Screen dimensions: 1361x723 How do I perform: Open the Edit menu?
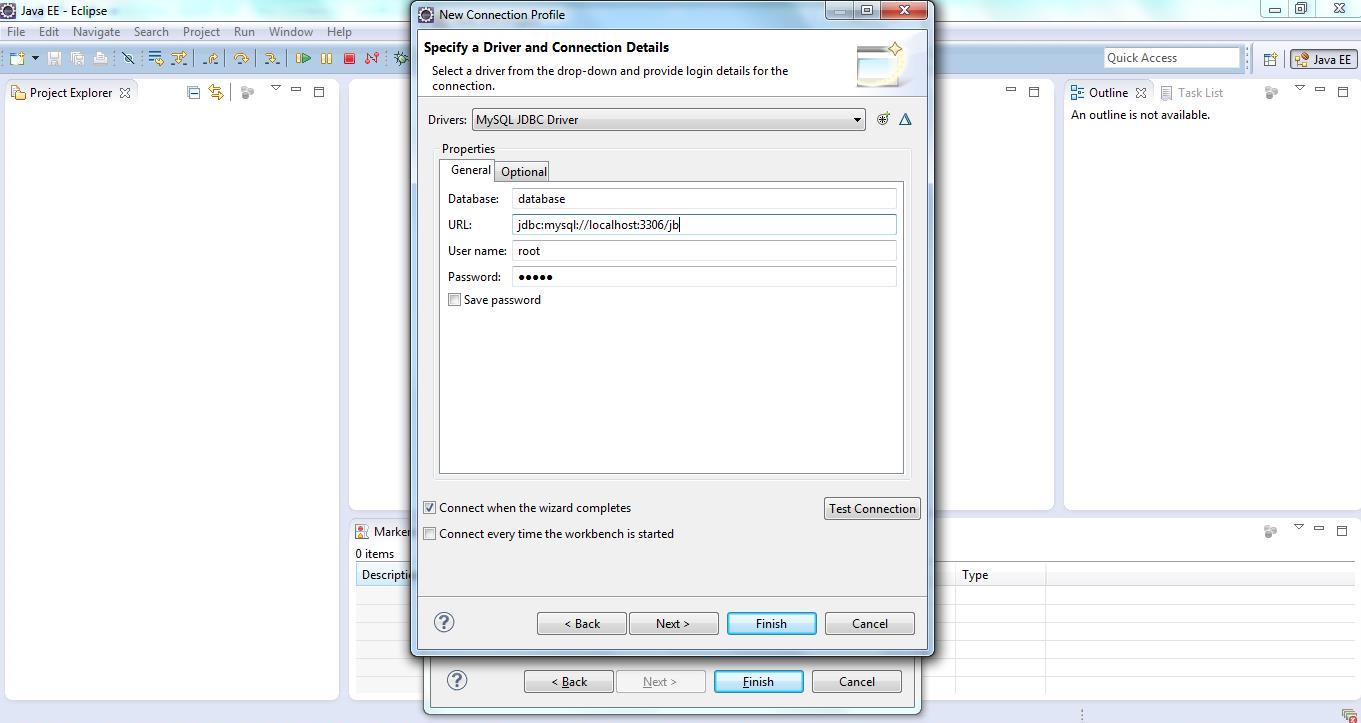tap(49, 31)
